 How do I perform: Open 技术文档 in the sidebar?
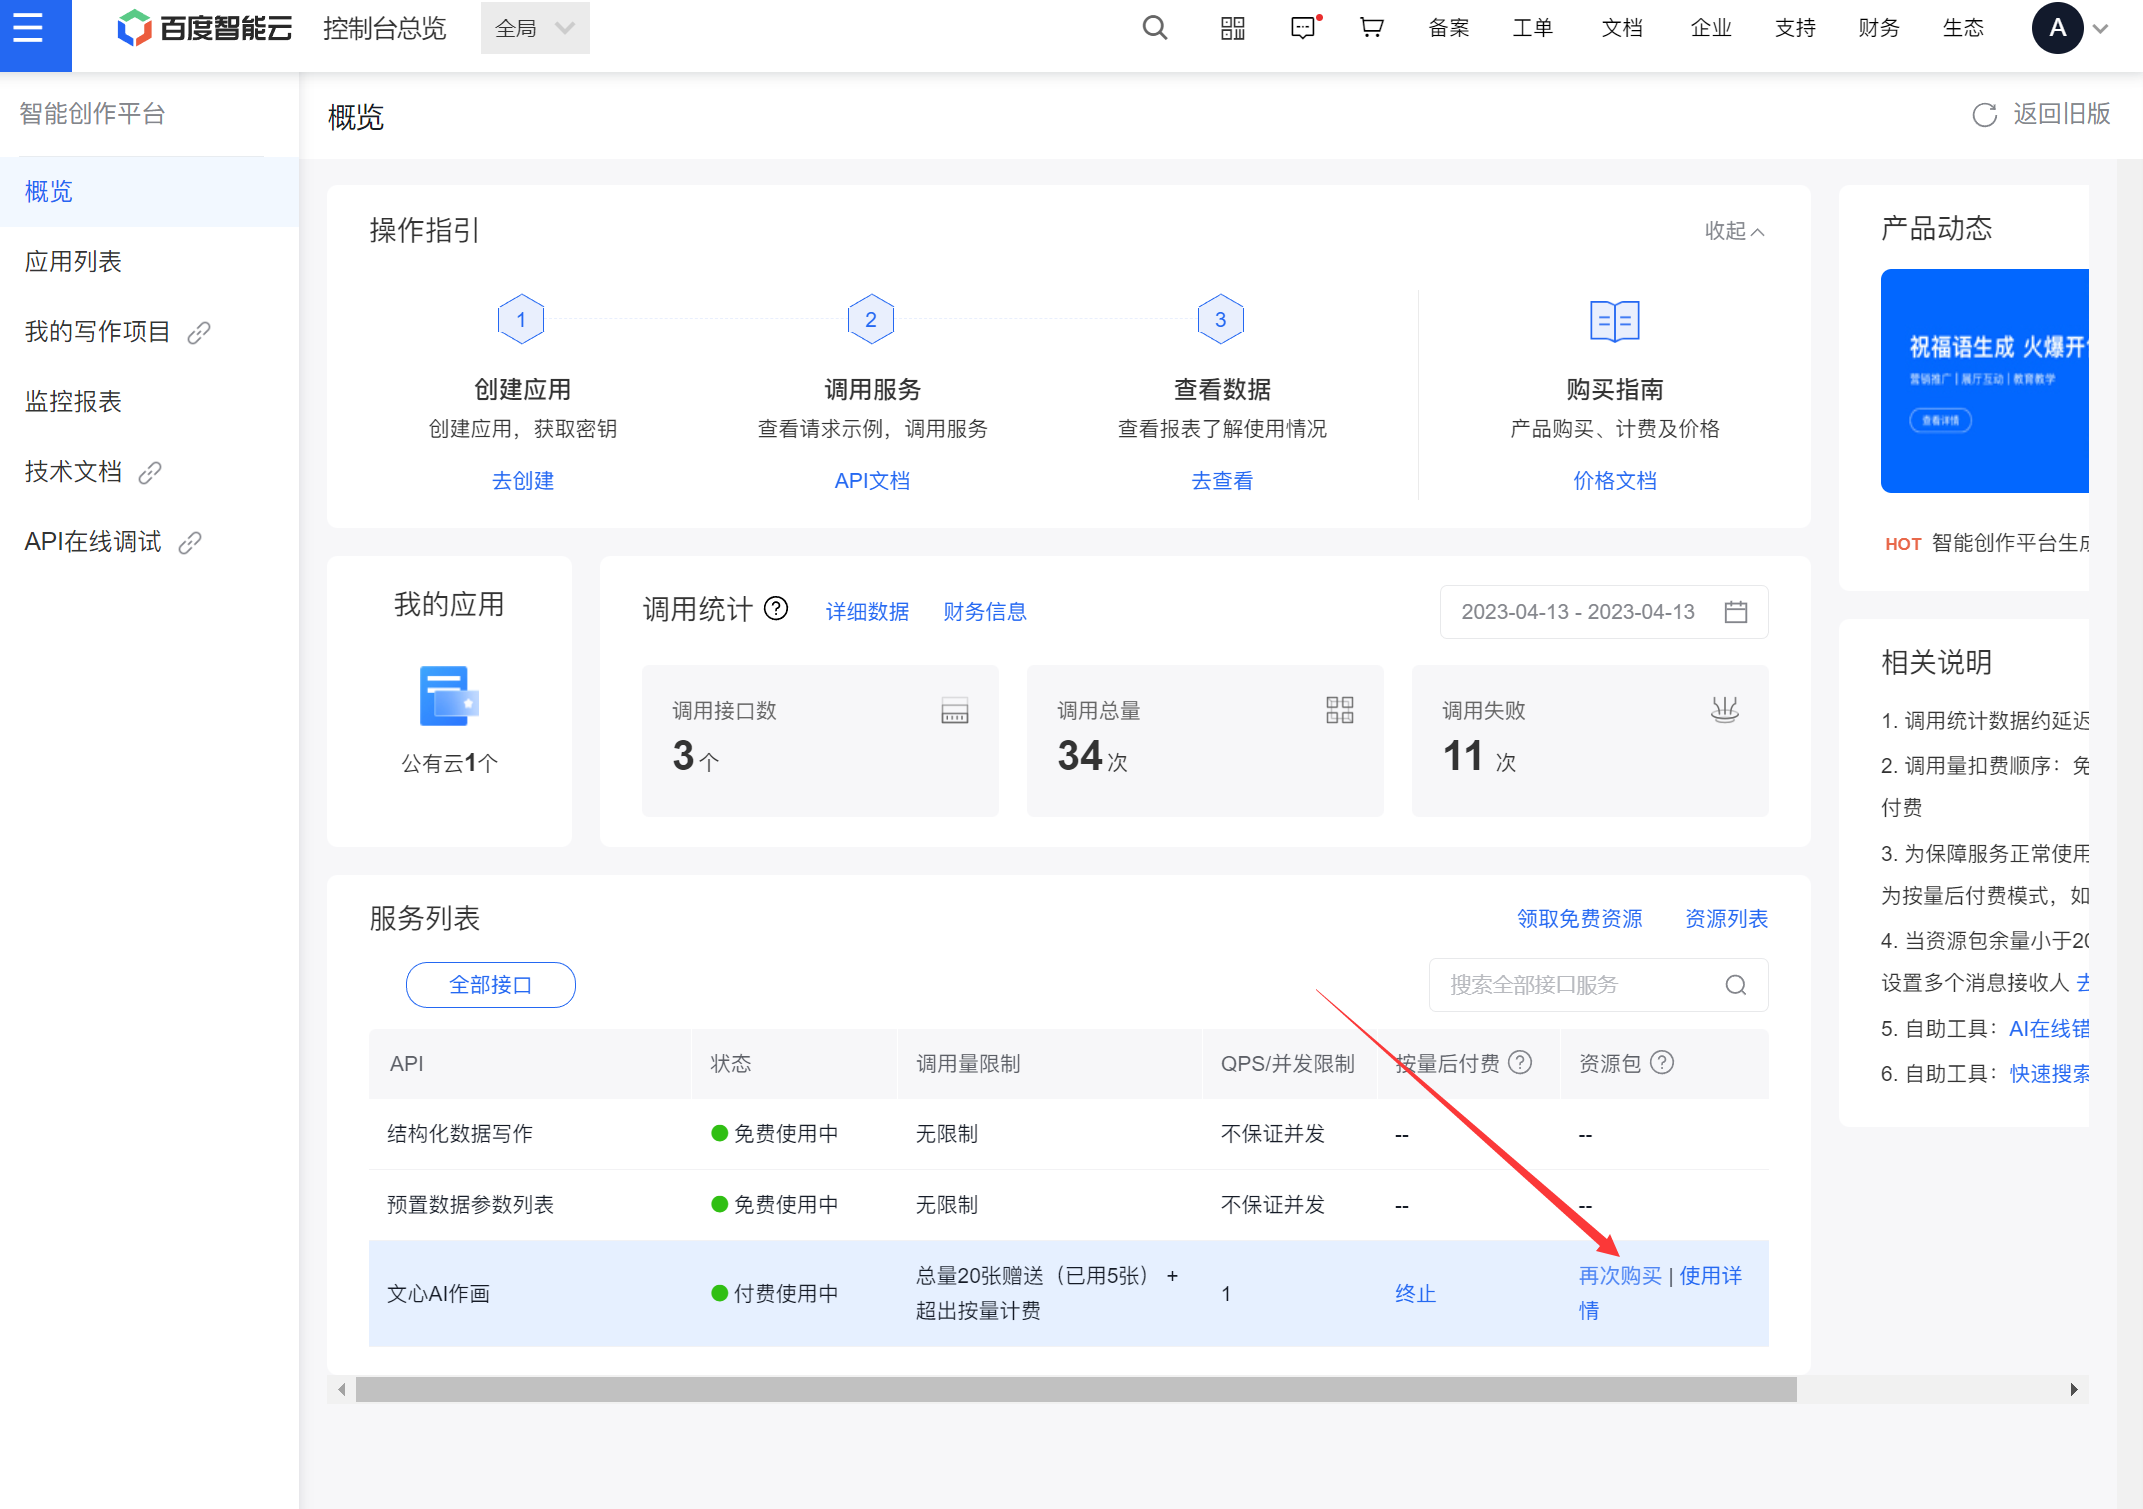73,472
